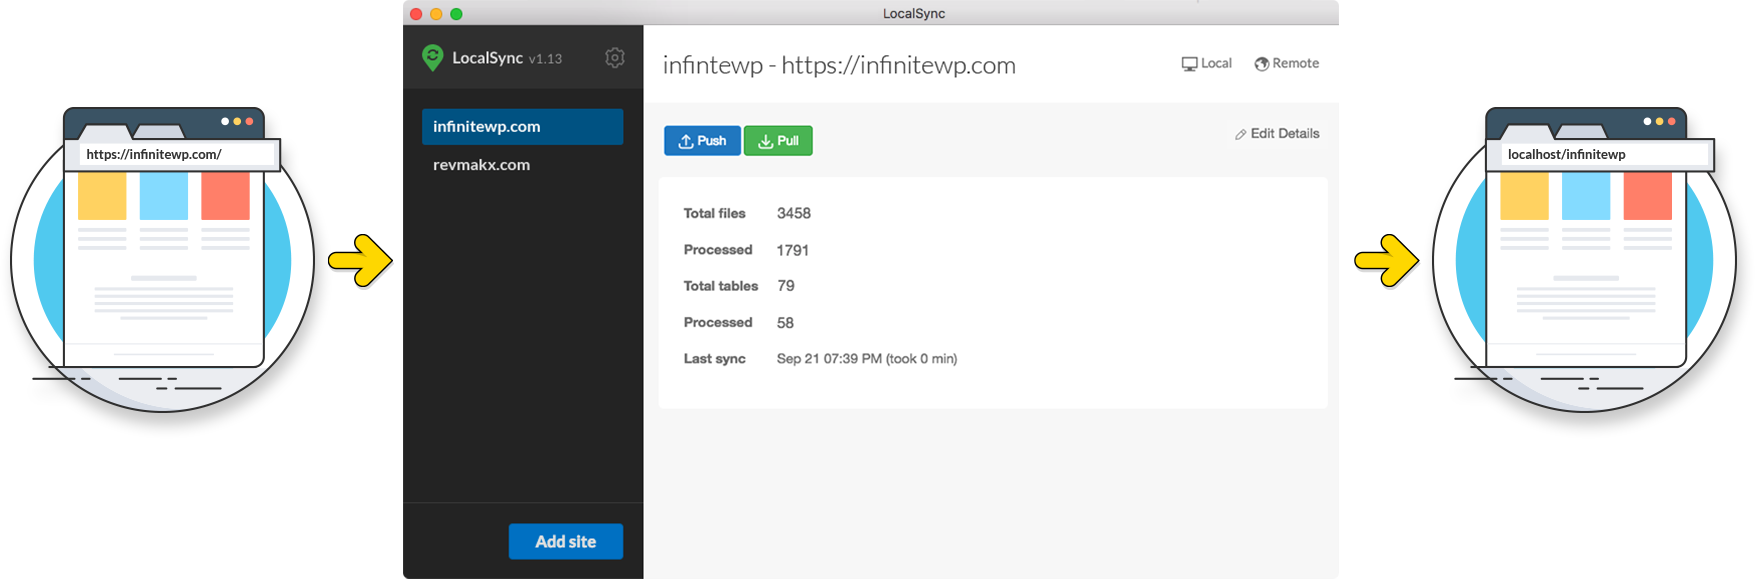
Task: Click the Total files value 3458
Action: coord(794,213)
